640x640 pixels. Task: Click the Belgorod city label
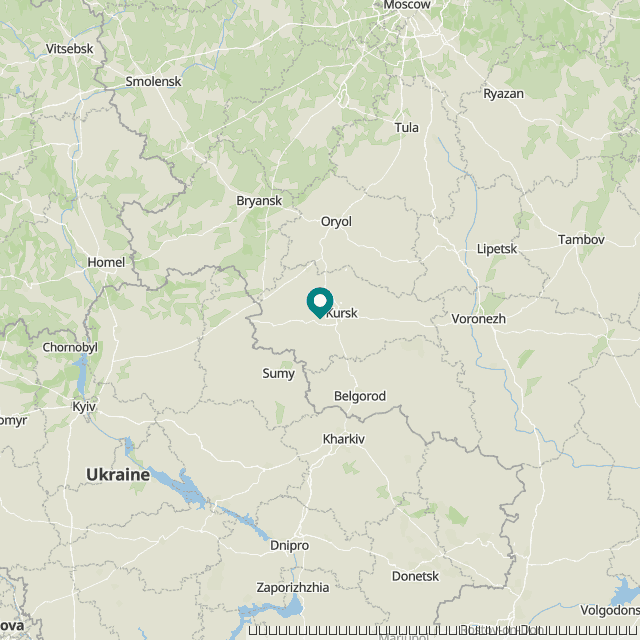[360, 396]
